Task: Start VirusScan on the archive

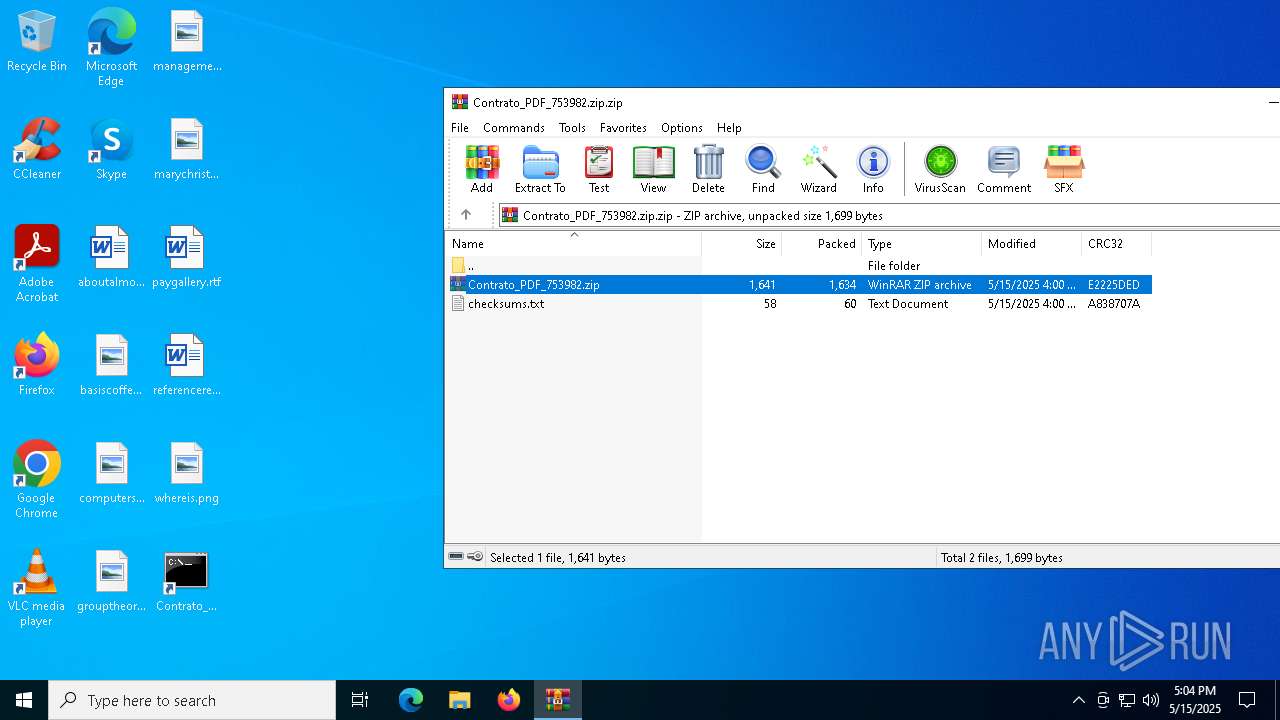Action: (940, 169)
